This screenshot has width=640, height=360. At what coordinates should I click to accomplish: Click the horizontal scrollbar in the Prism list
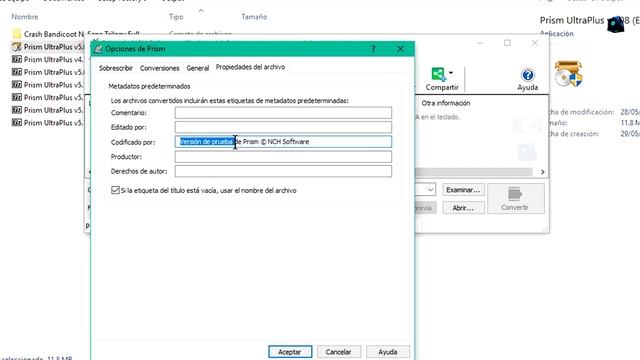tap(473, 172)
